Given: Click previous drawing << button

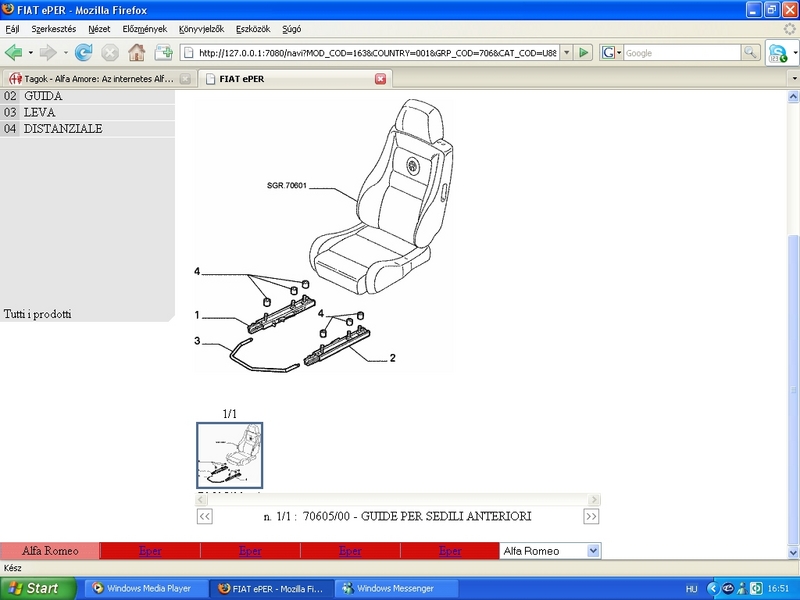Looking at the screenshot, I should pyautogui.click(x=205, y=516).
